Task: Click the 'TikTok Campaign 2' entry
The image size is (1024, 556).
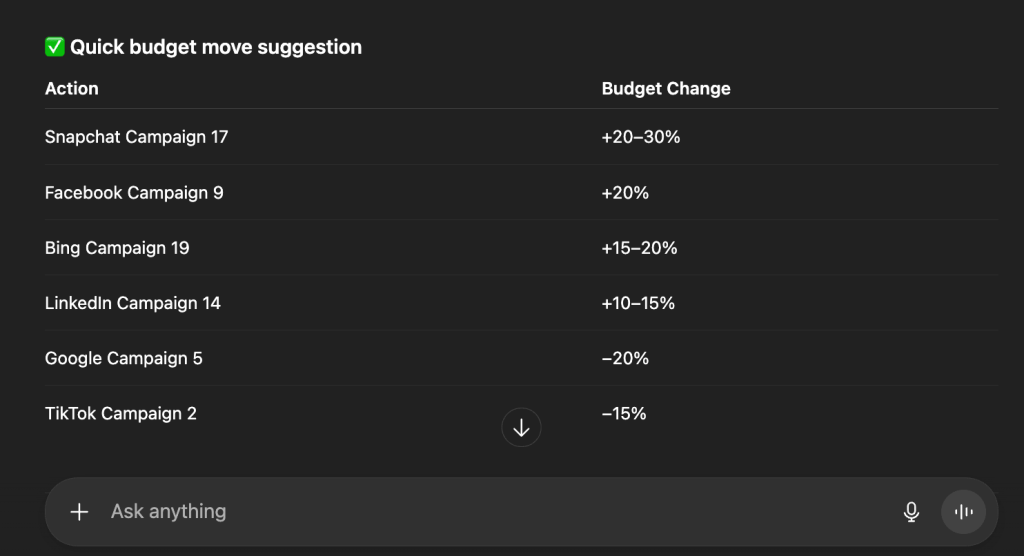Action: (x=121, y=413)
